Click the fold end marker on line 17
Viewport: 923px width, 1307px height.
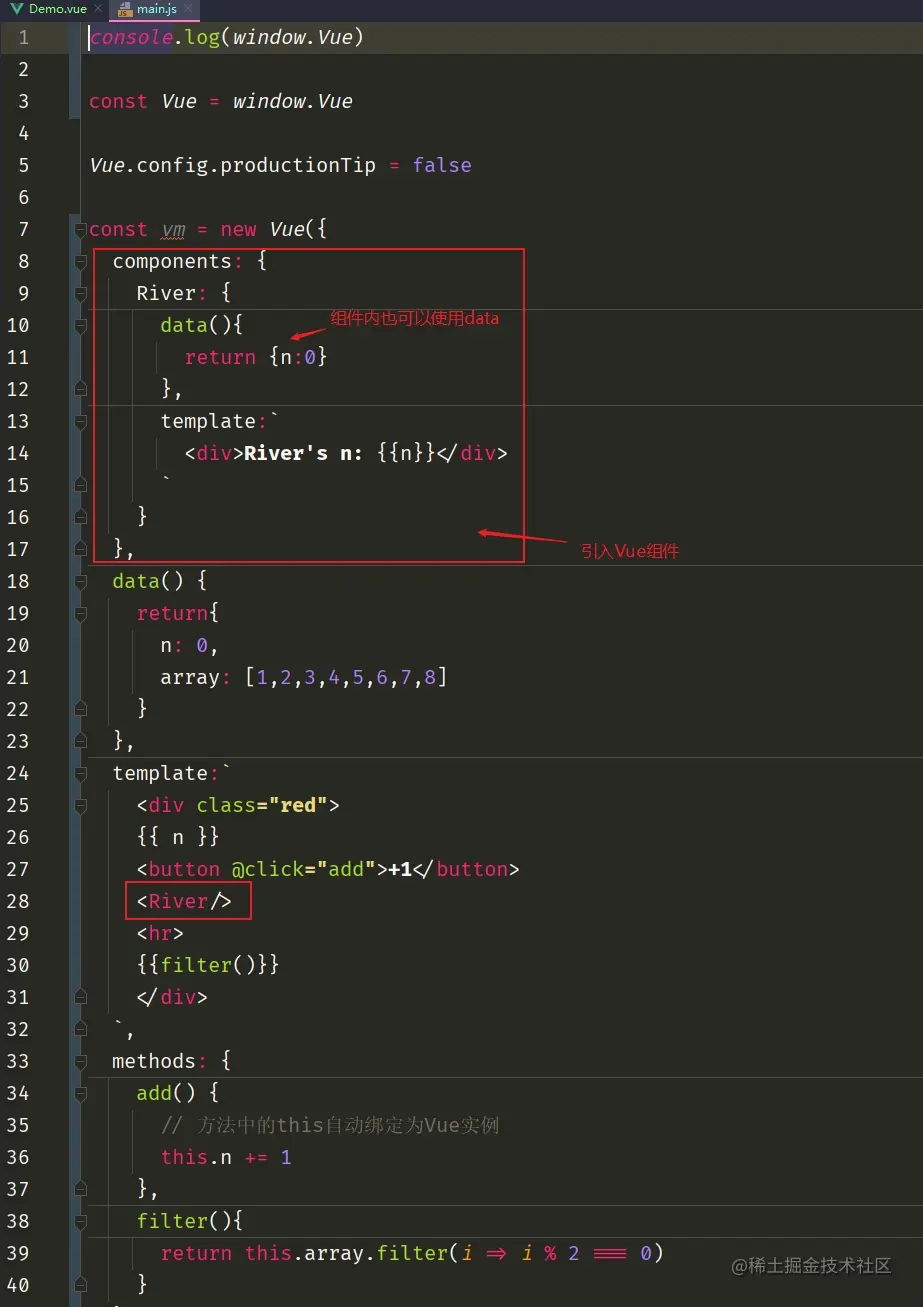(x=80, y=549)
